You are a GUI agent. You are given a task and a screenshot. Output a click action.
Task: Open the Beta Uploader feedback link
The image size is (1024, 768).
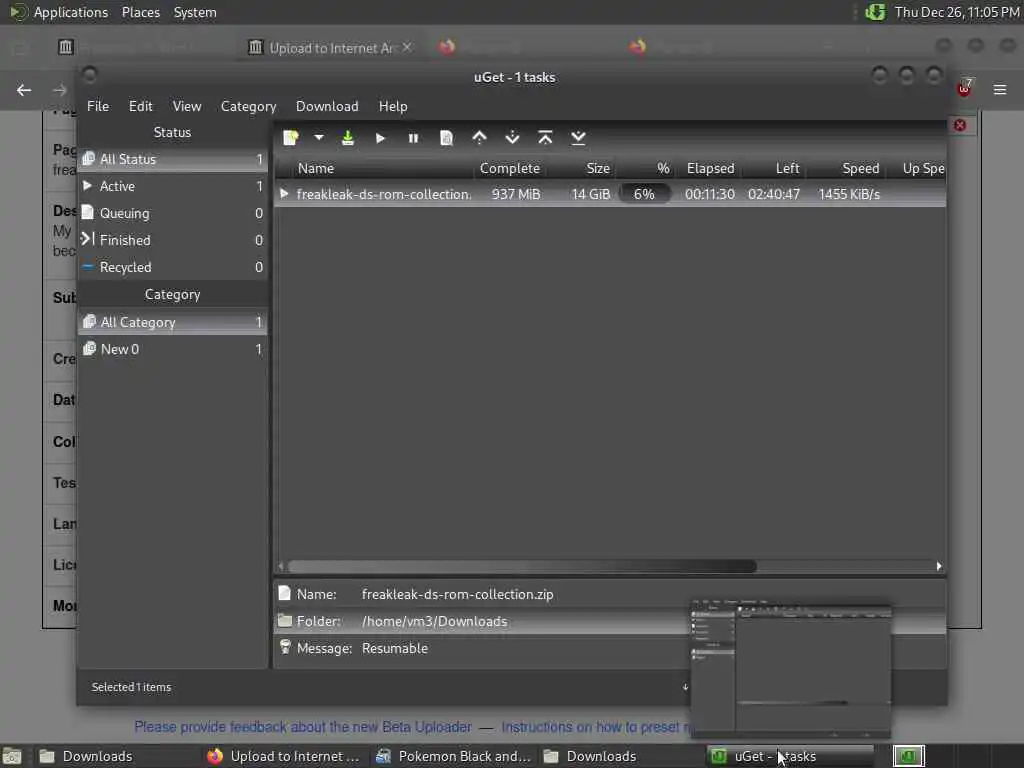[303, 727]
